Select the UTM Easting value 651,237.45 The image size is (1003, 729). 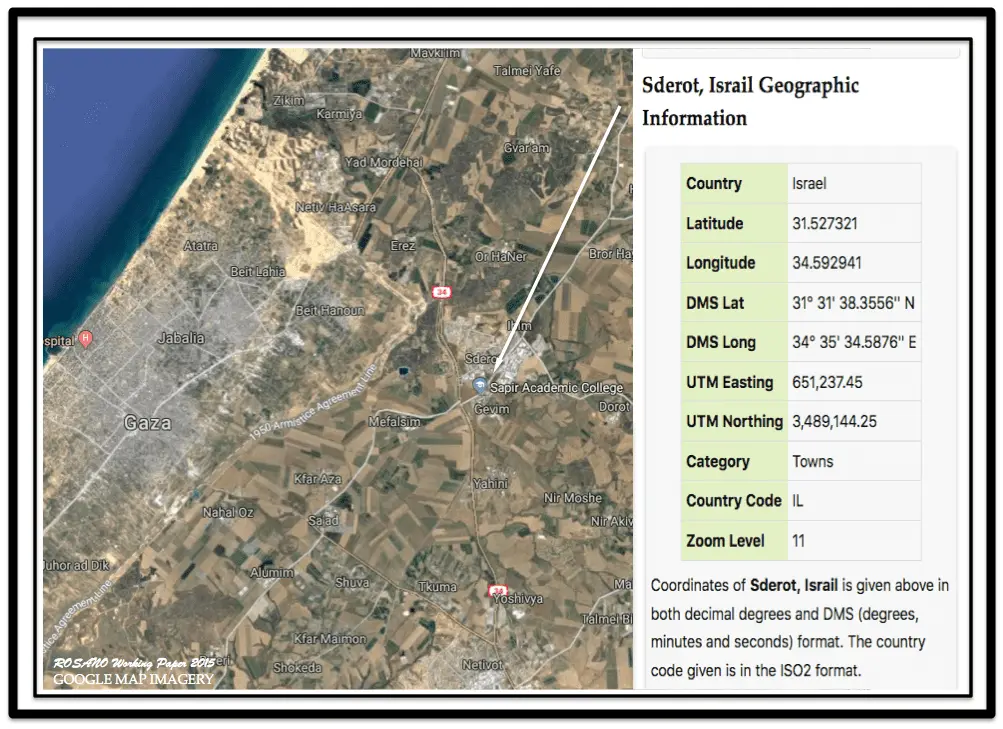click(827, 382)
